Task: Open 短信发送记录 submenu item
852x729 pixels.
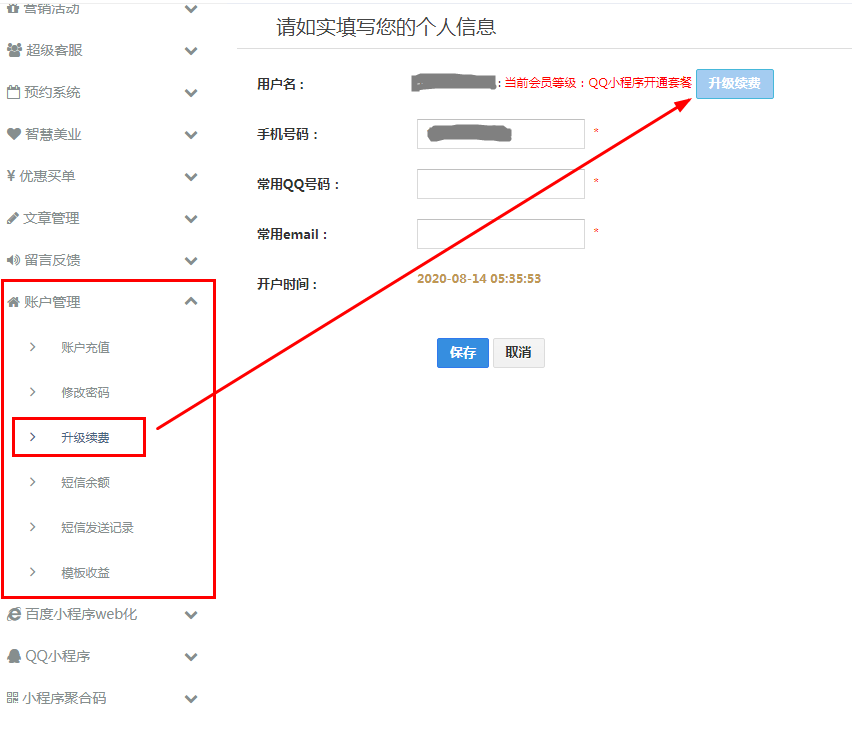Action: pos(97,528)
